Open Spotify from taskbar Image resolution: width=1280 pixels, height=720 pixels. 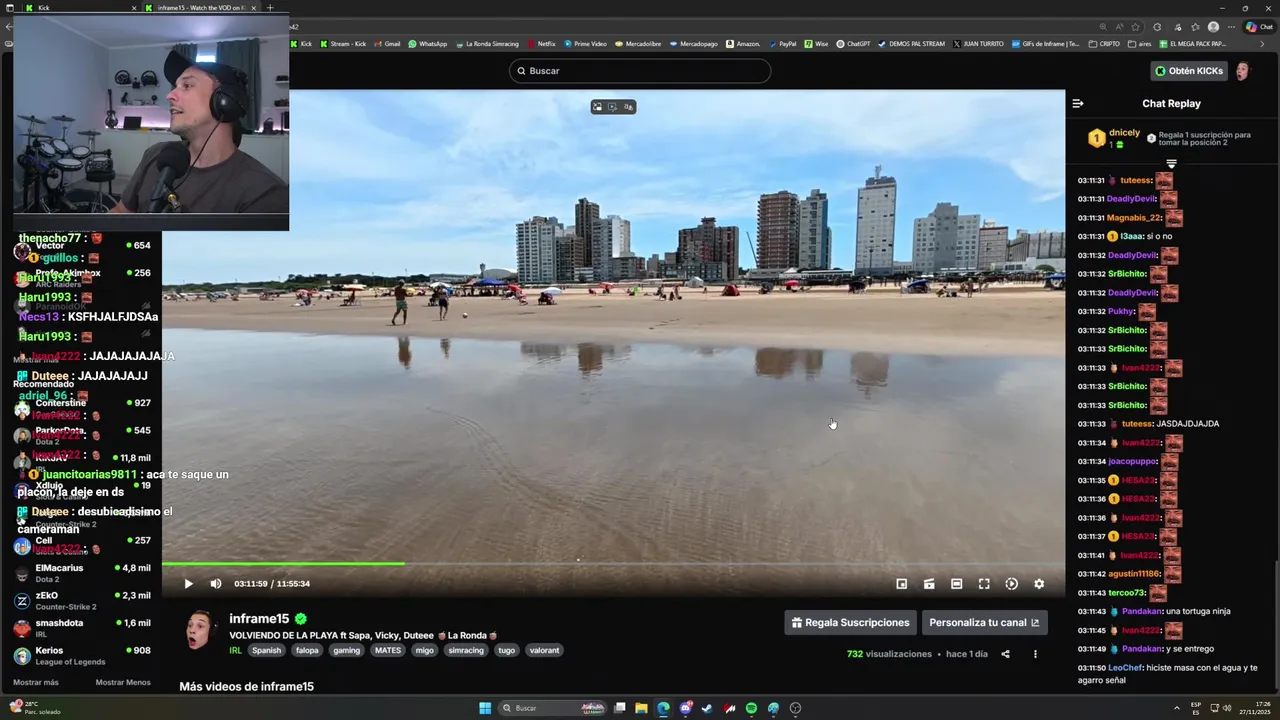point(751,708)
